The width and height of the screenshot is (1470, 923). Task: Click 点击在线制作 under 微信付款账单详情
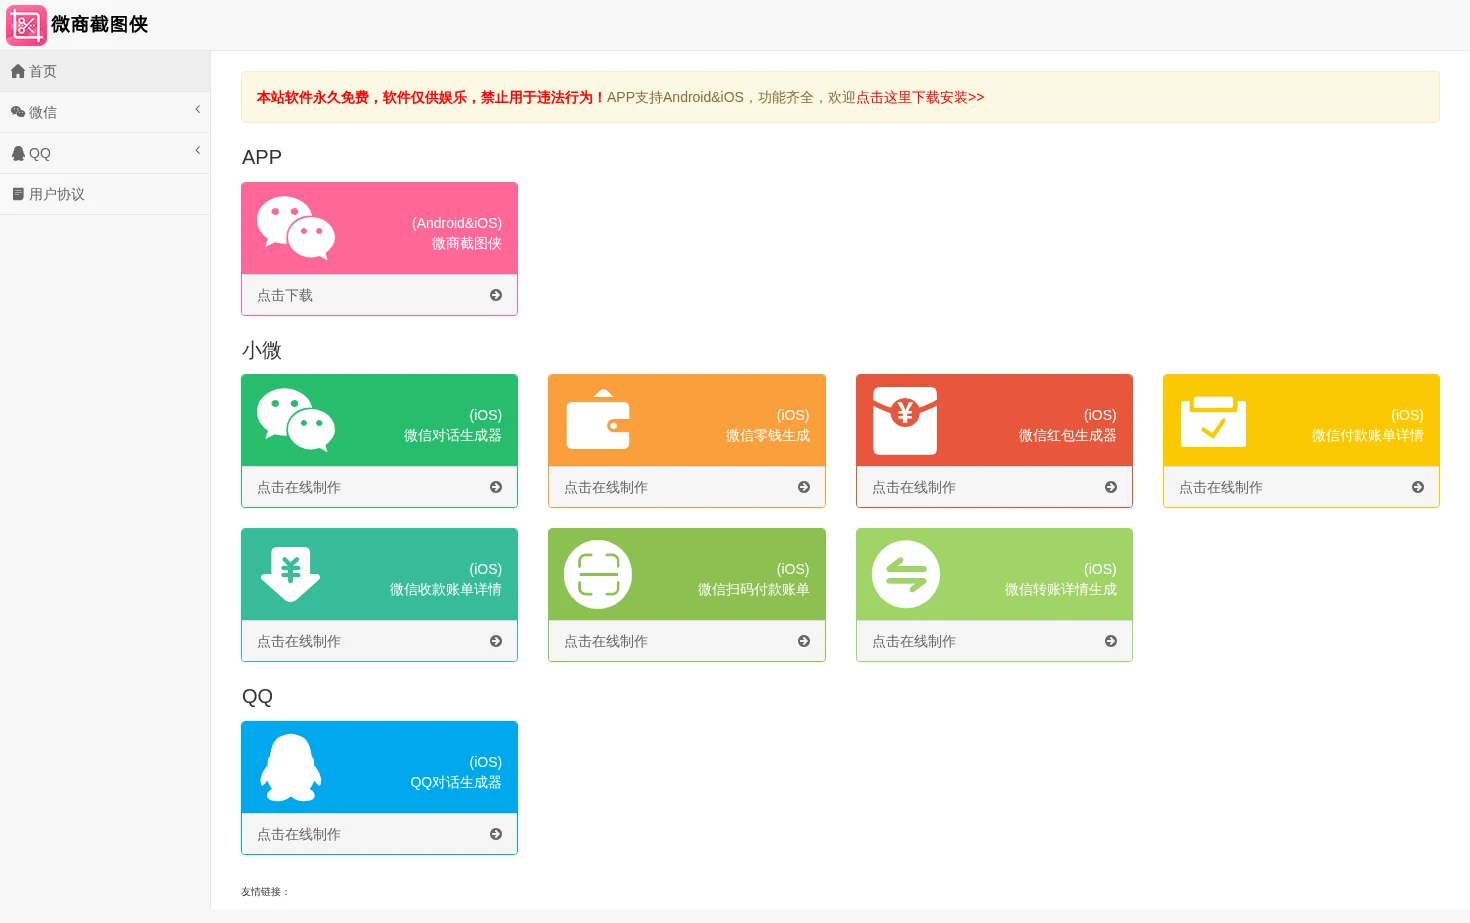1221,487
